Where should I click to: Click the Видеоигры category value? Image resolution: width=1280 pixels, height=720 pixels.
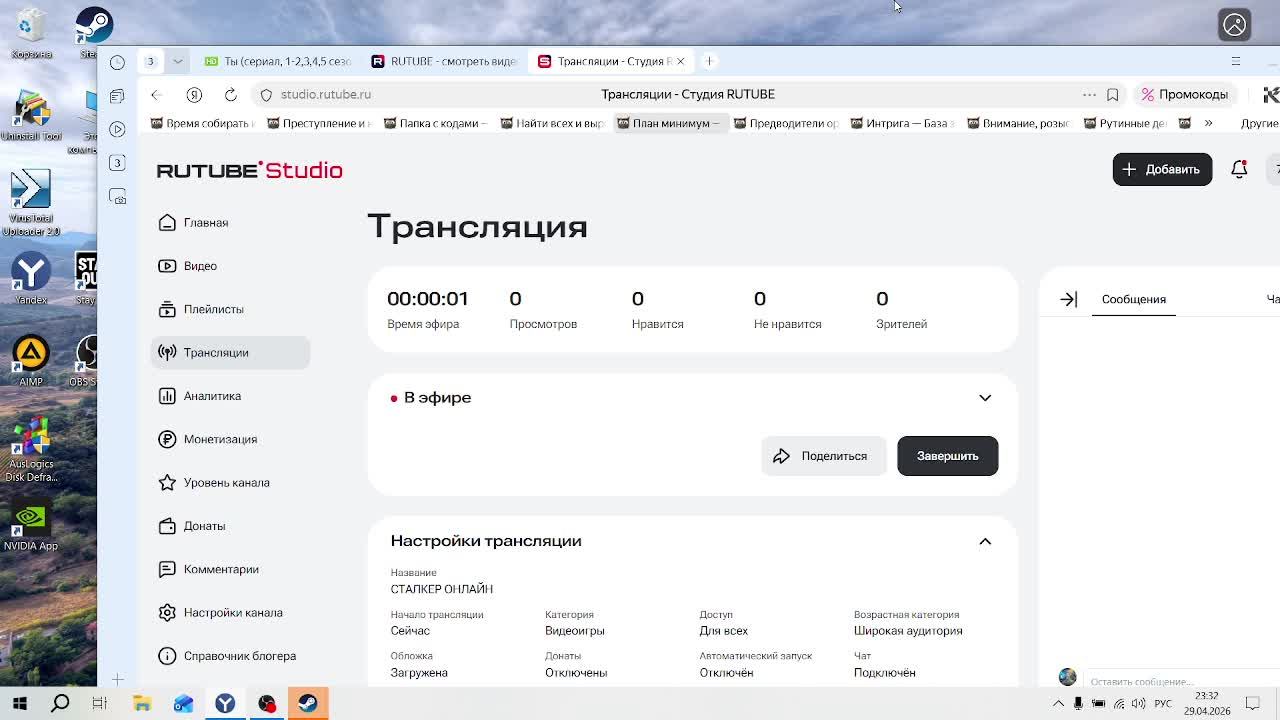click(x=575, y=631)
